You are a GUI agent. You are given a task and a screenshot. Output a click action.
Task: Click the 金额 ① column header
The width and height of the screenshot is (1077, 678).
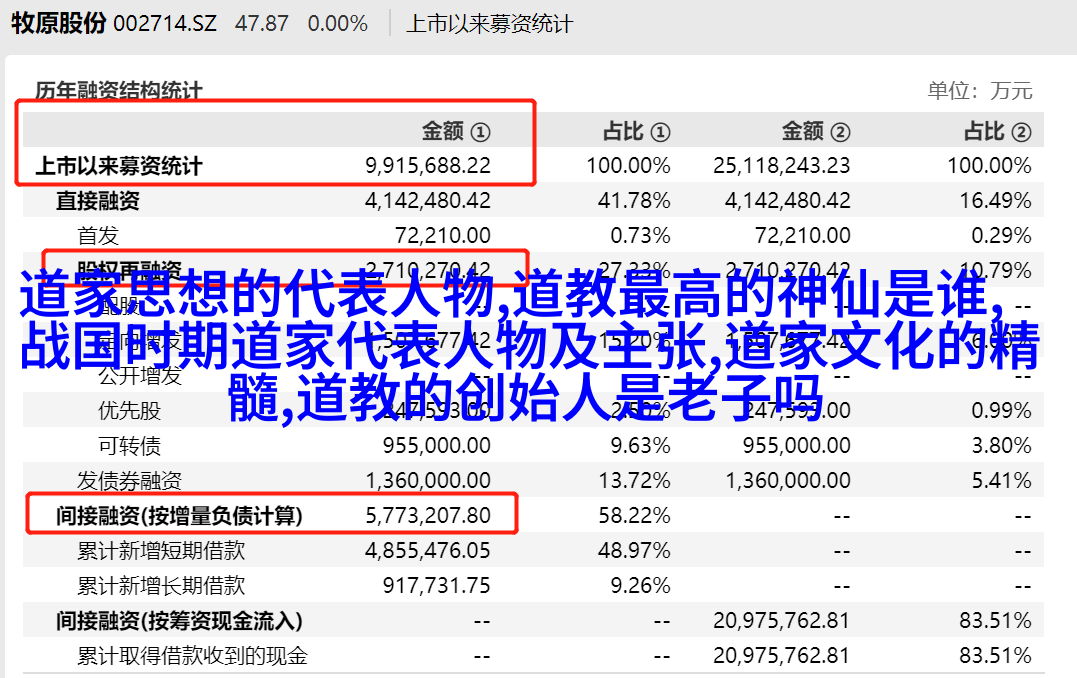456,131
